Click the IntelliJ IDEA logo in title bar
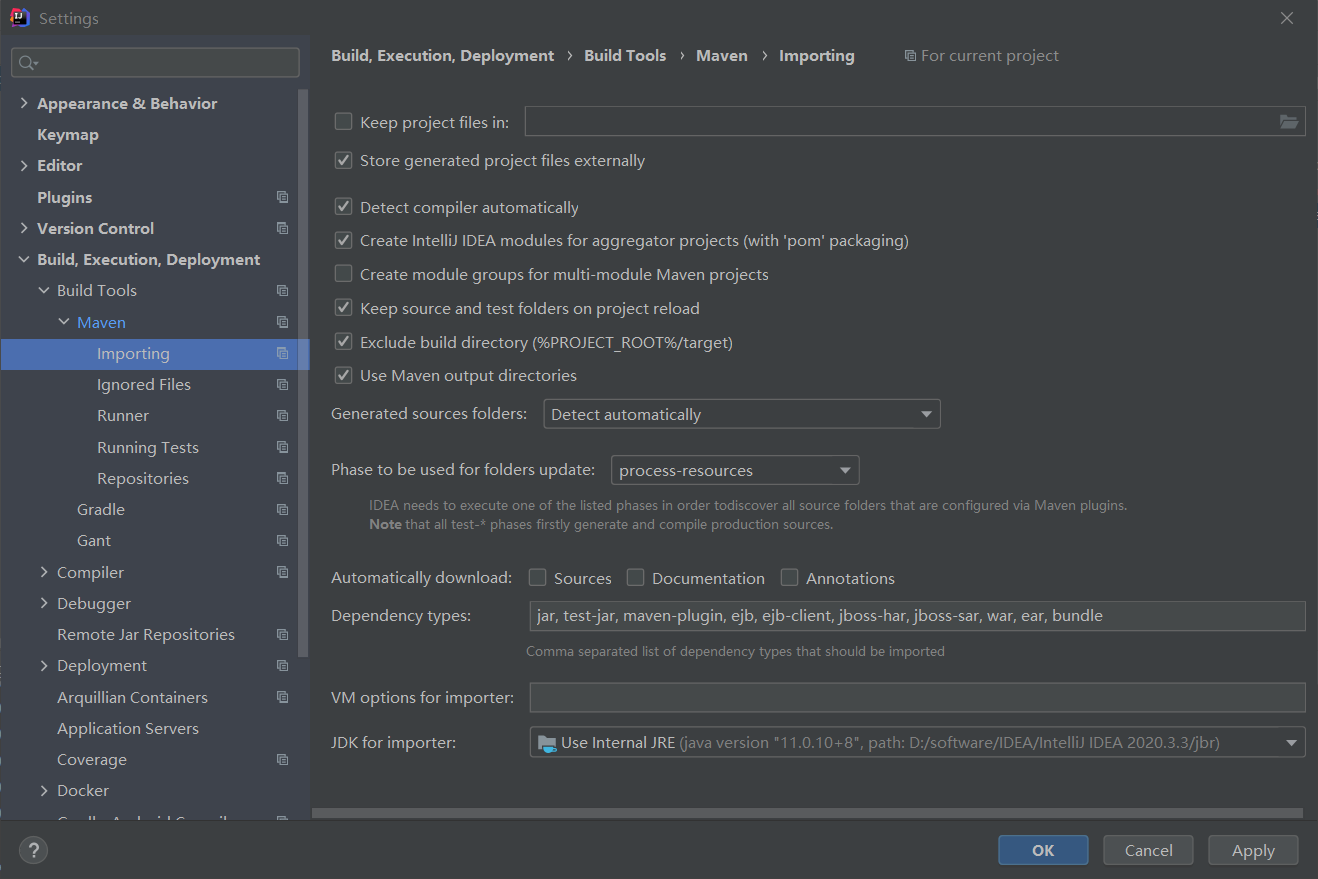 point(18,18)
